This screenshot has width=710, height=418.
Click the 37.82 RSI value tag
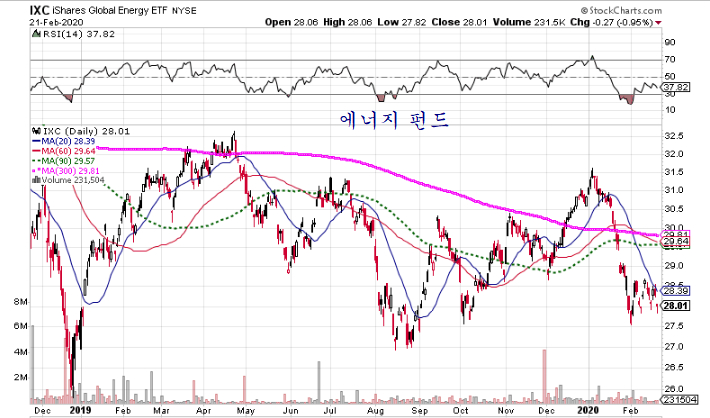676,87
